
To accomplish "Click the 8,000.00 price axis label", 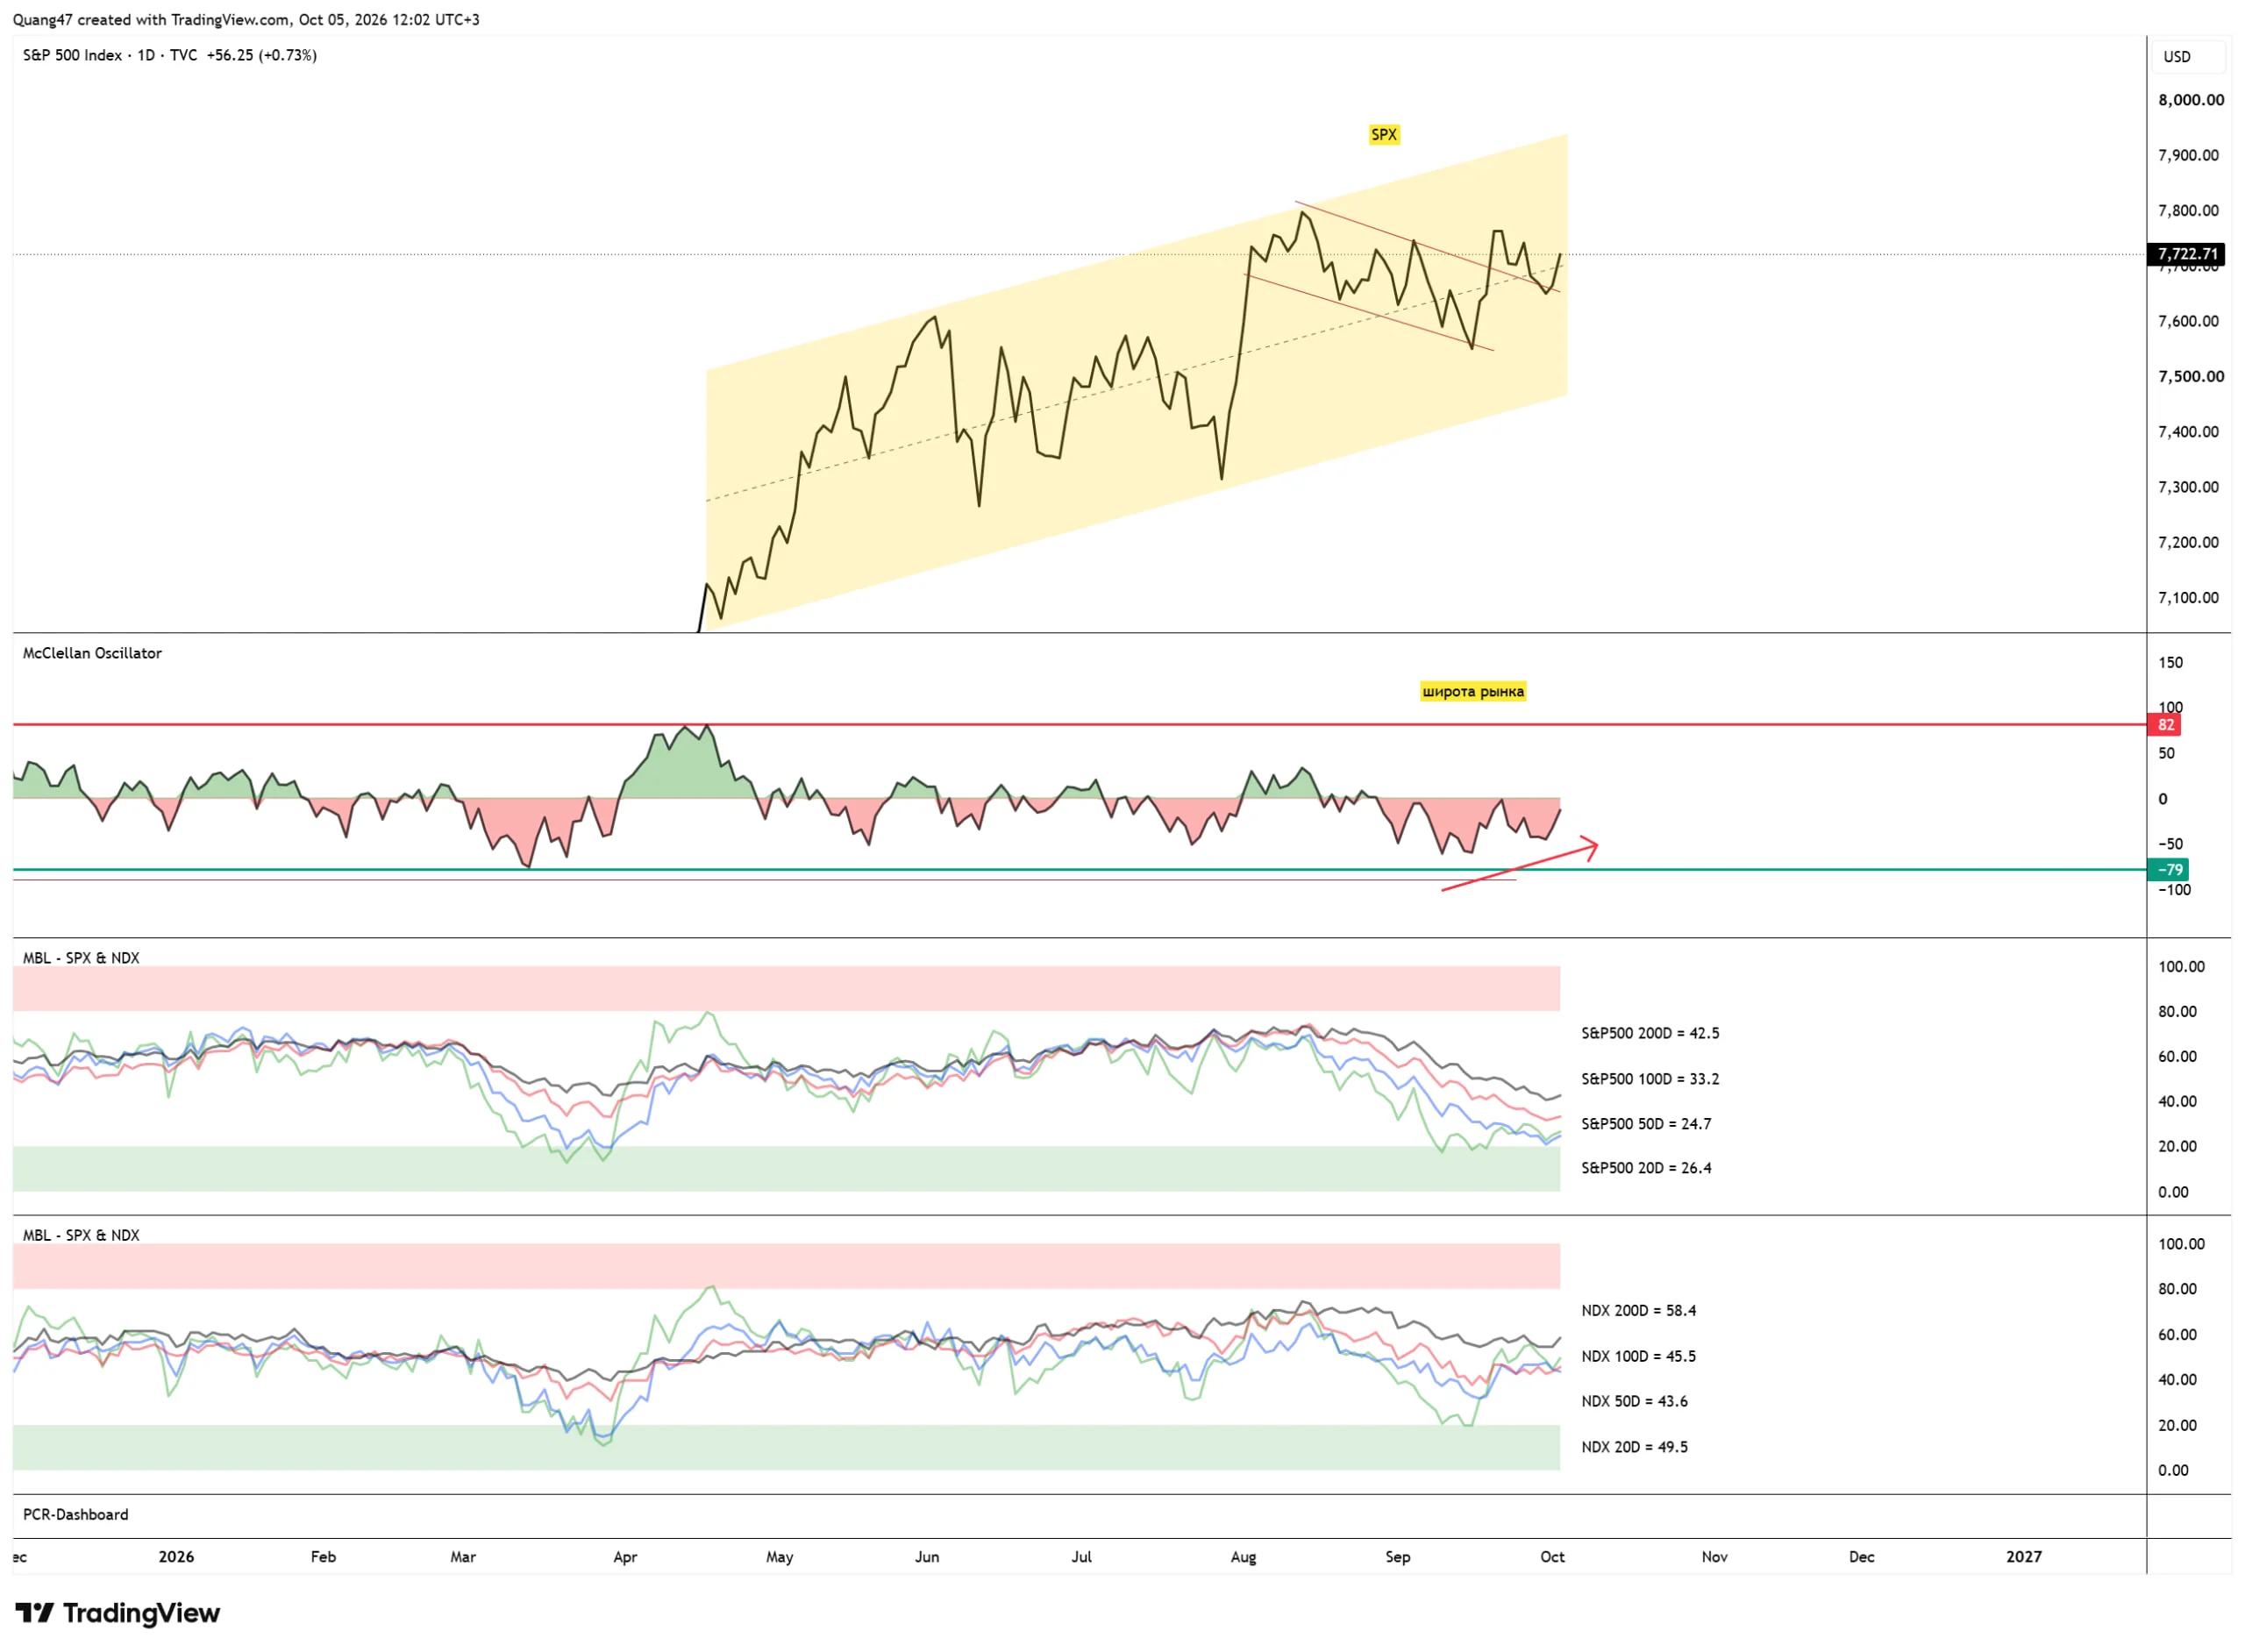I will 2190,100.
